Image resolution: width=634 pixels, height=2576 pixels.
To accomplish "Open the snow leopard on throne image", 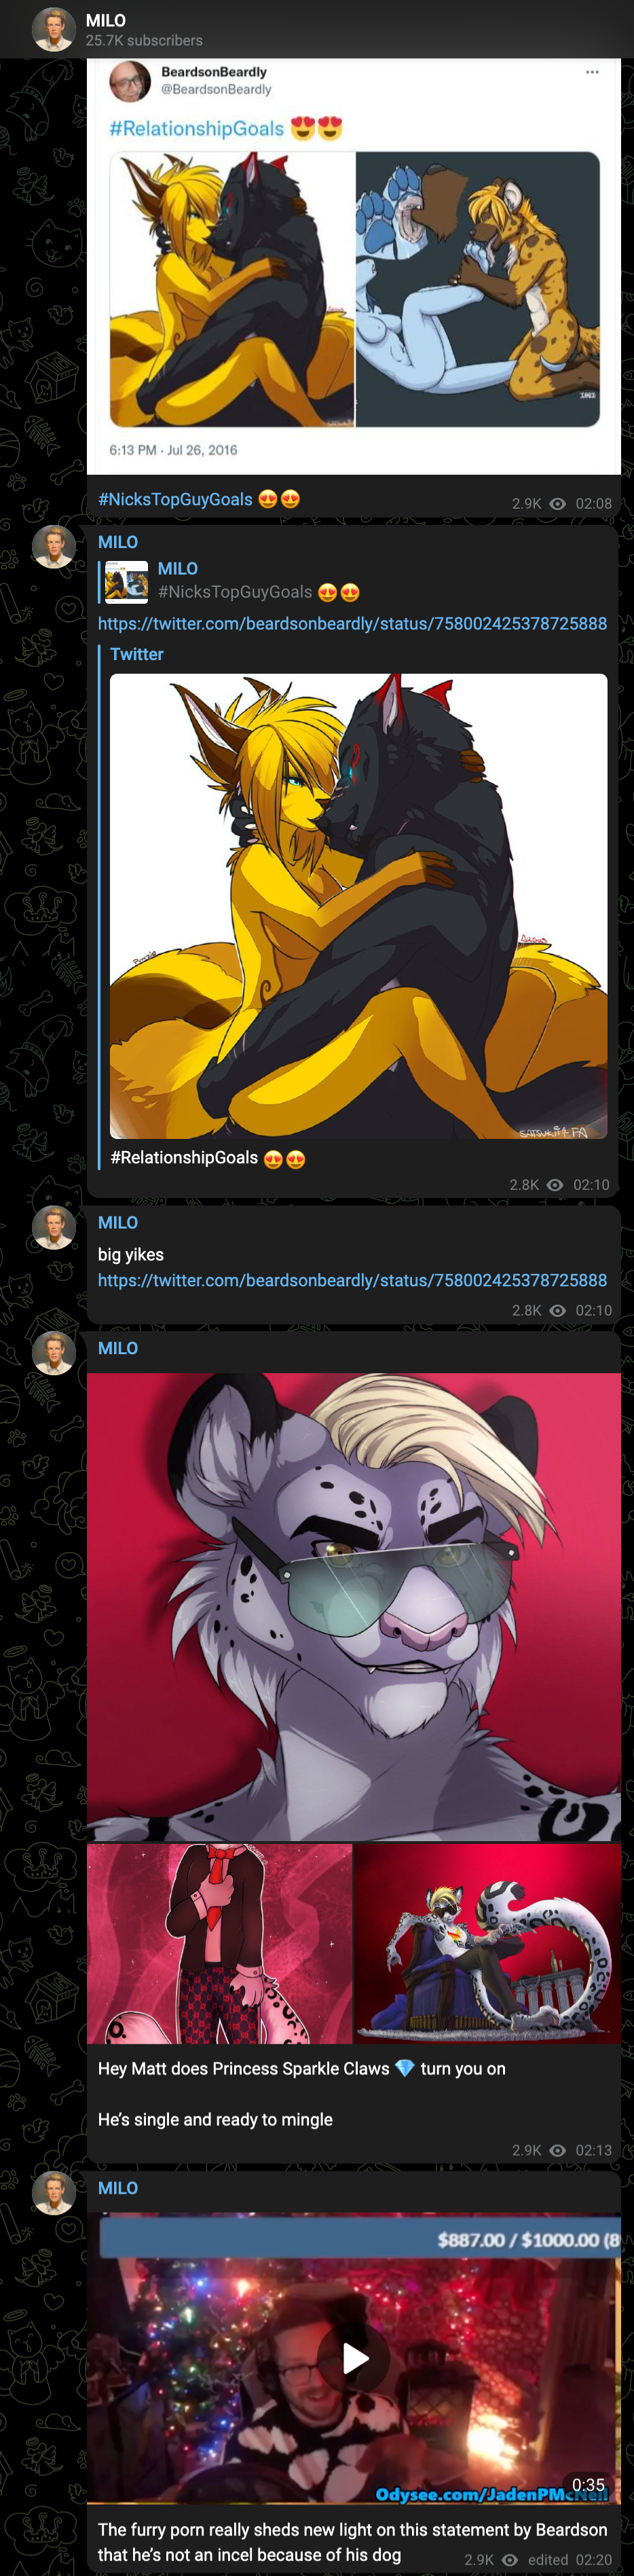I will click(488, 1943).
